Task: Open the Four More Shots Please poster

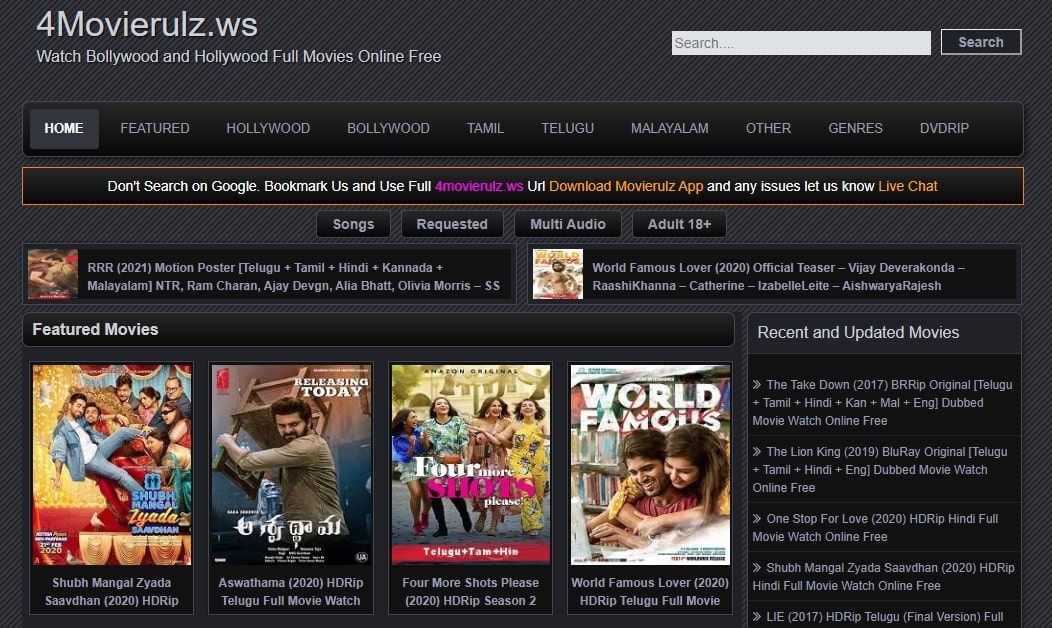Action: tap(470, 464)
